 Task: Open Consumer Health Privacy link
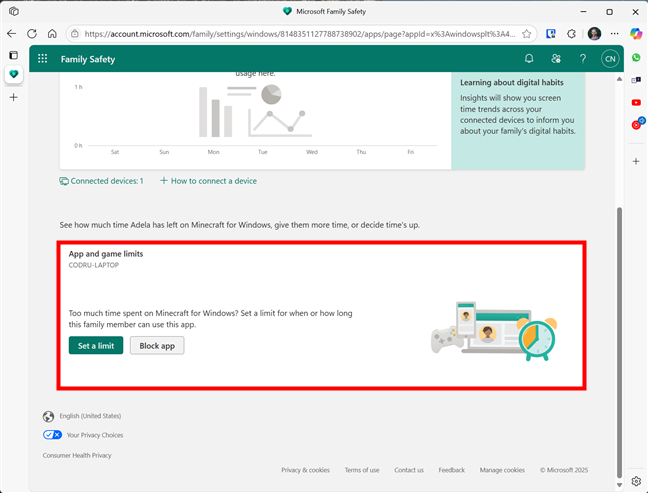(77, 455)
